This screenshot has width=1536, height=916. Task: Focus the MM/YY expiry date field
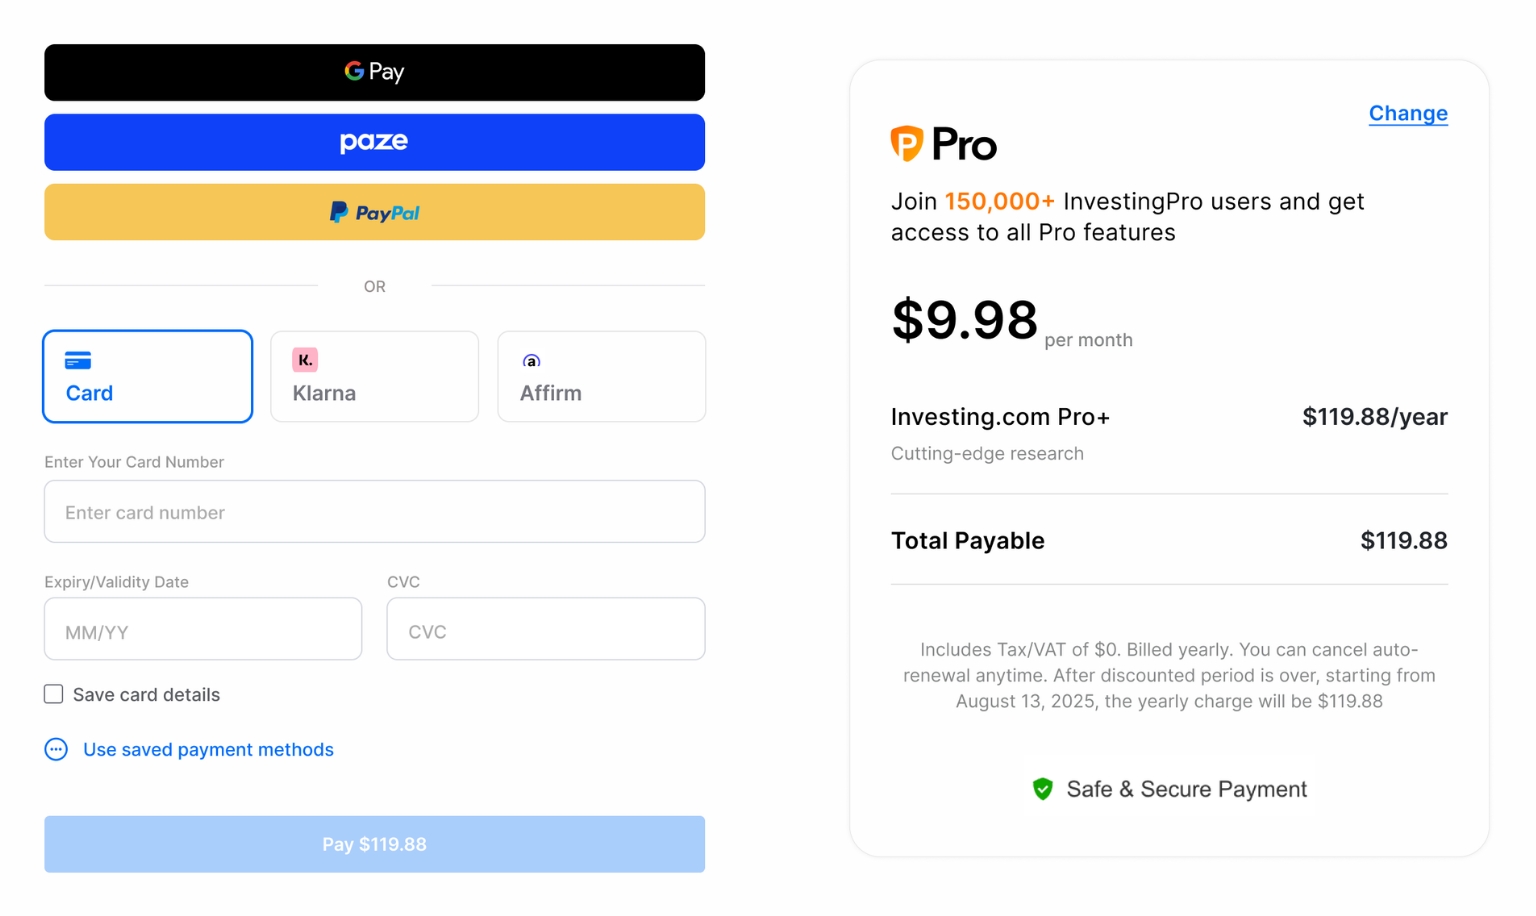pyautogui.click(x=203, y=629)
